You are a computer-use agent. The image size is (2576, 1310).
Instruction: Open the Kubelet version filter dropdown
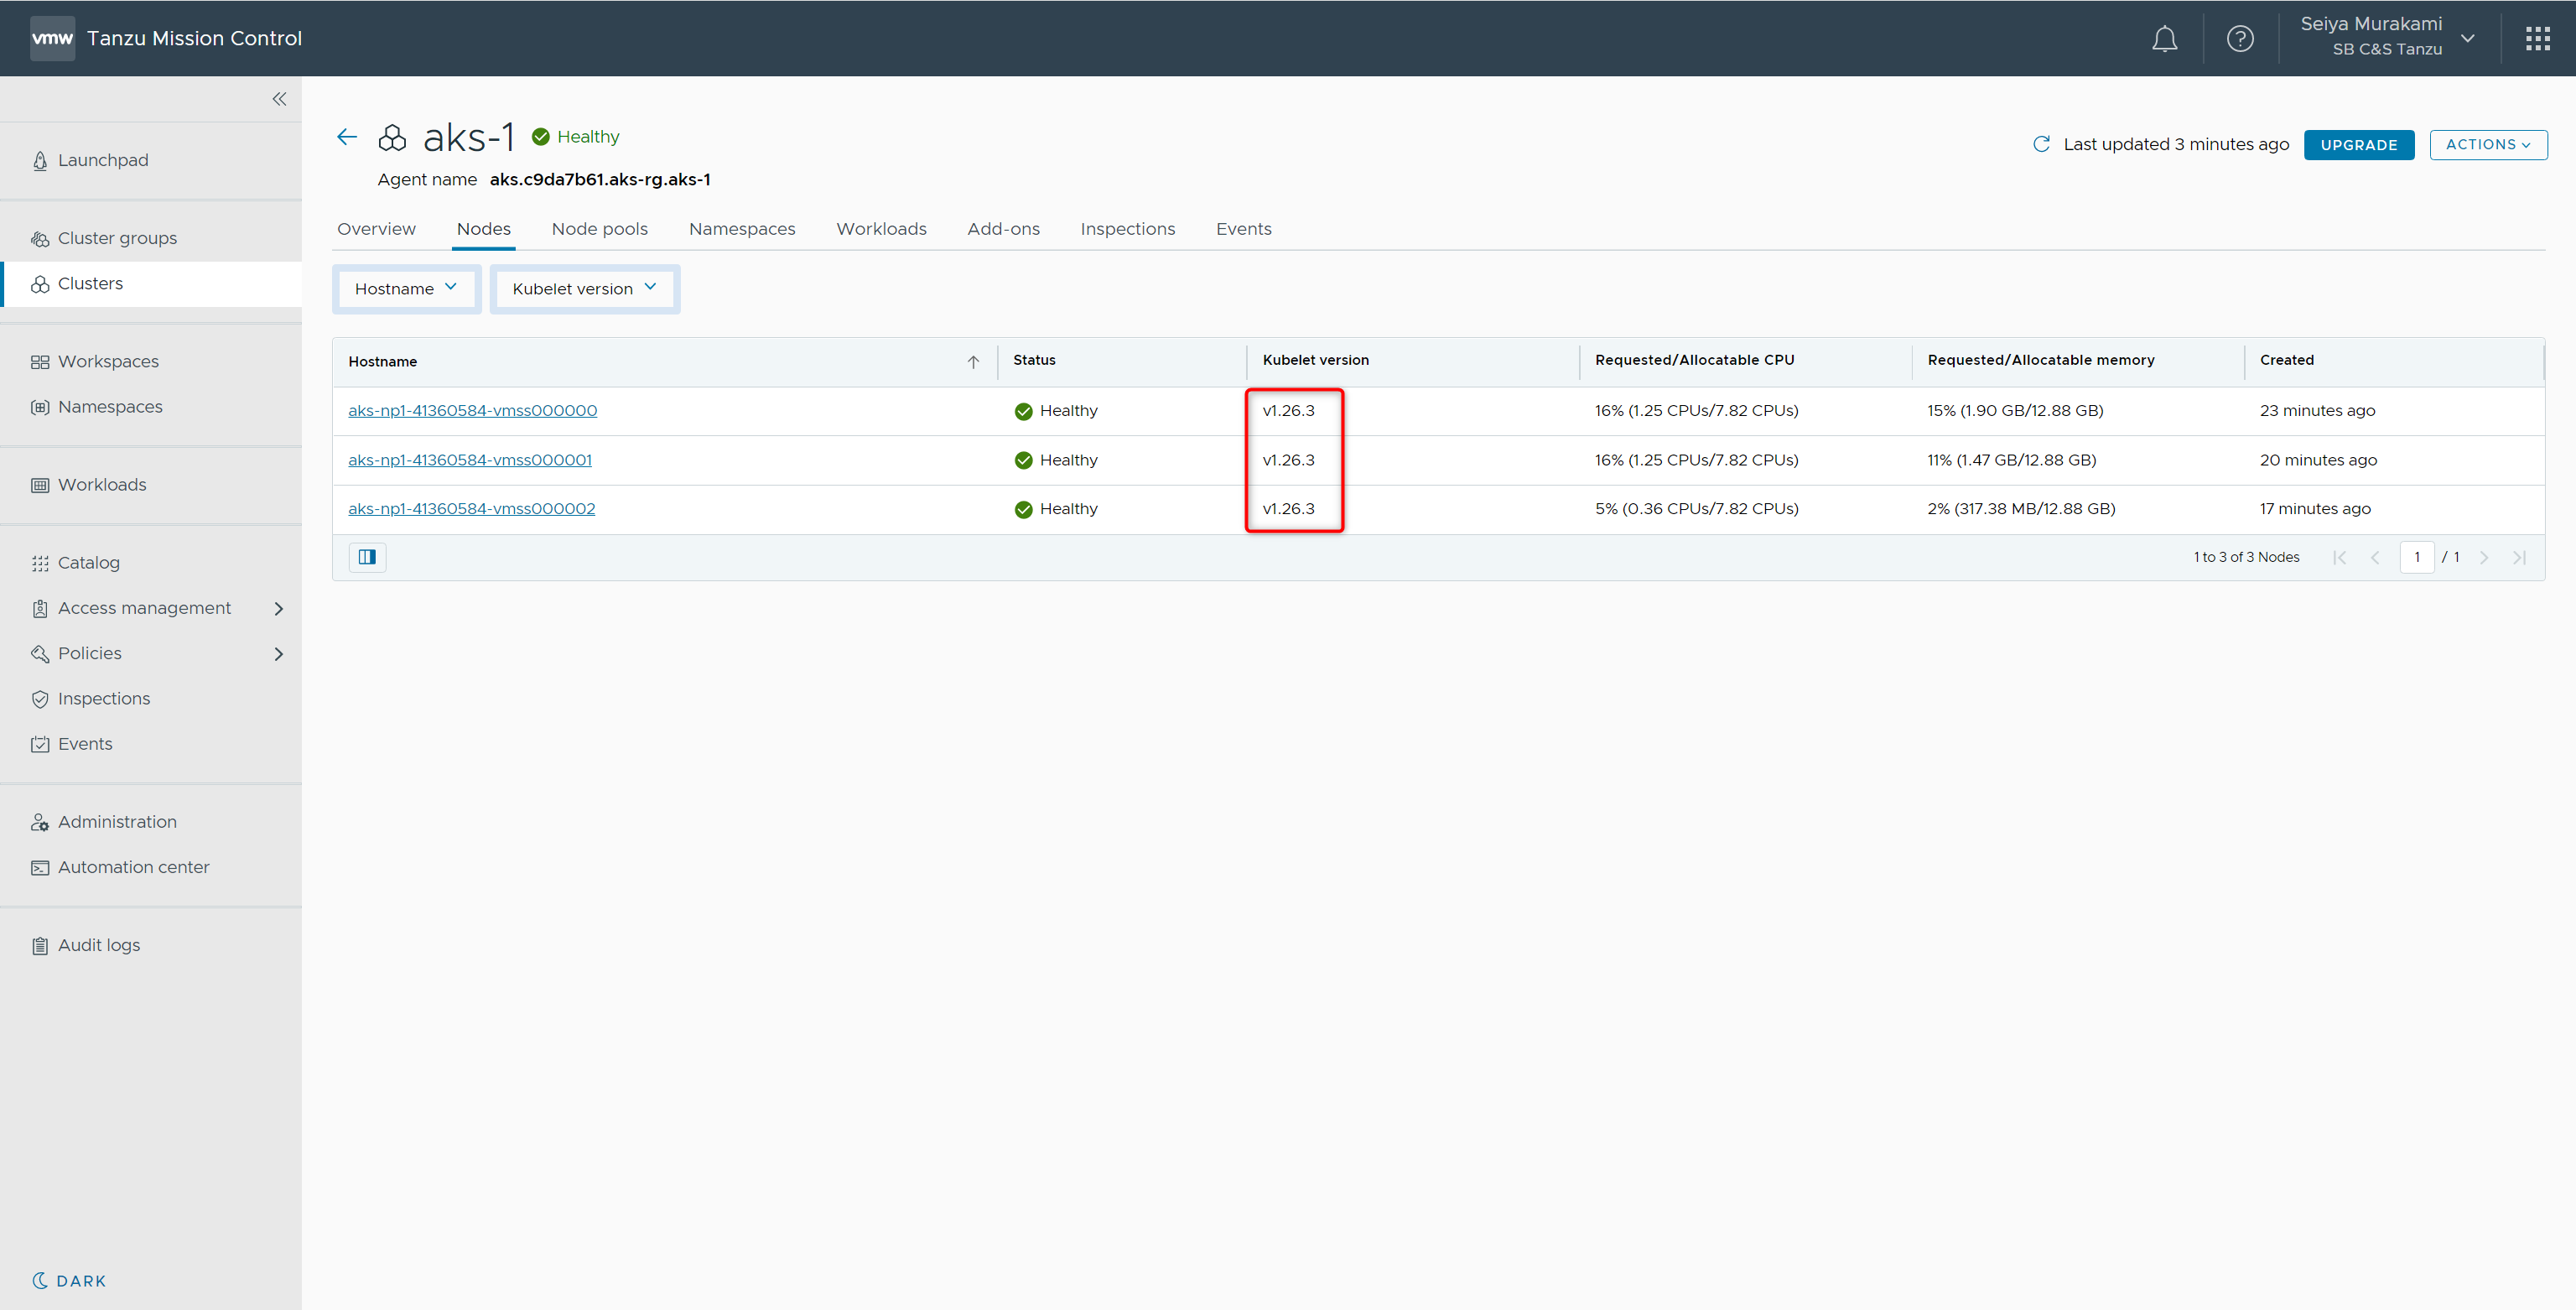click(584, 289)
